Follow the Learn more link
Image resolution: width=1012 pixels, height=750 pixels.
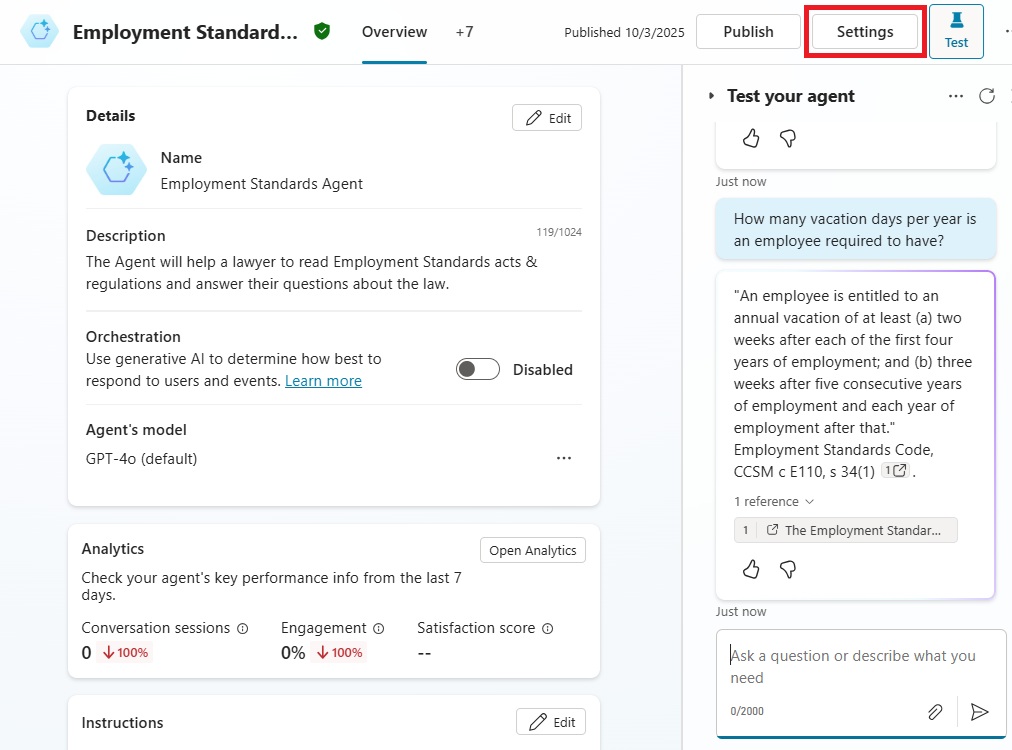click(x=323, y=381)
